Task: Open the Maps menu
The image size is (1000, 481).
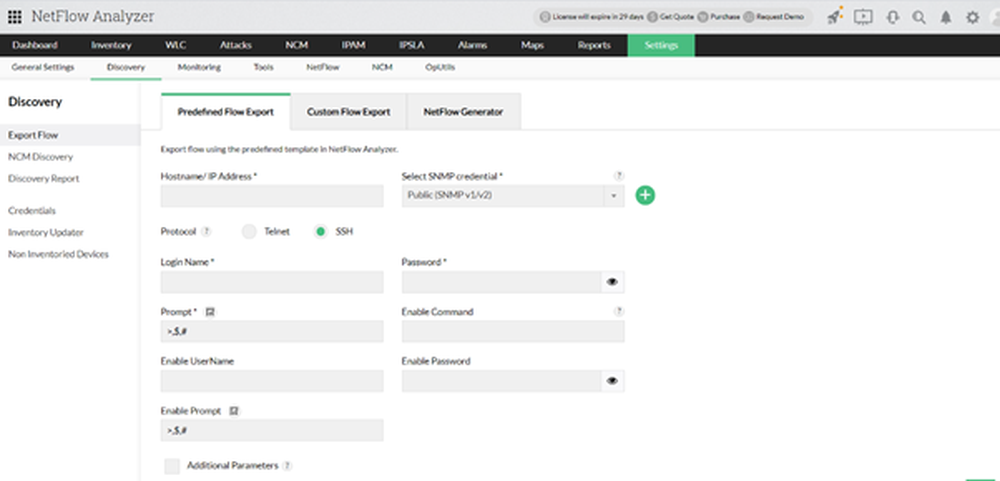Action: point(532,45)
